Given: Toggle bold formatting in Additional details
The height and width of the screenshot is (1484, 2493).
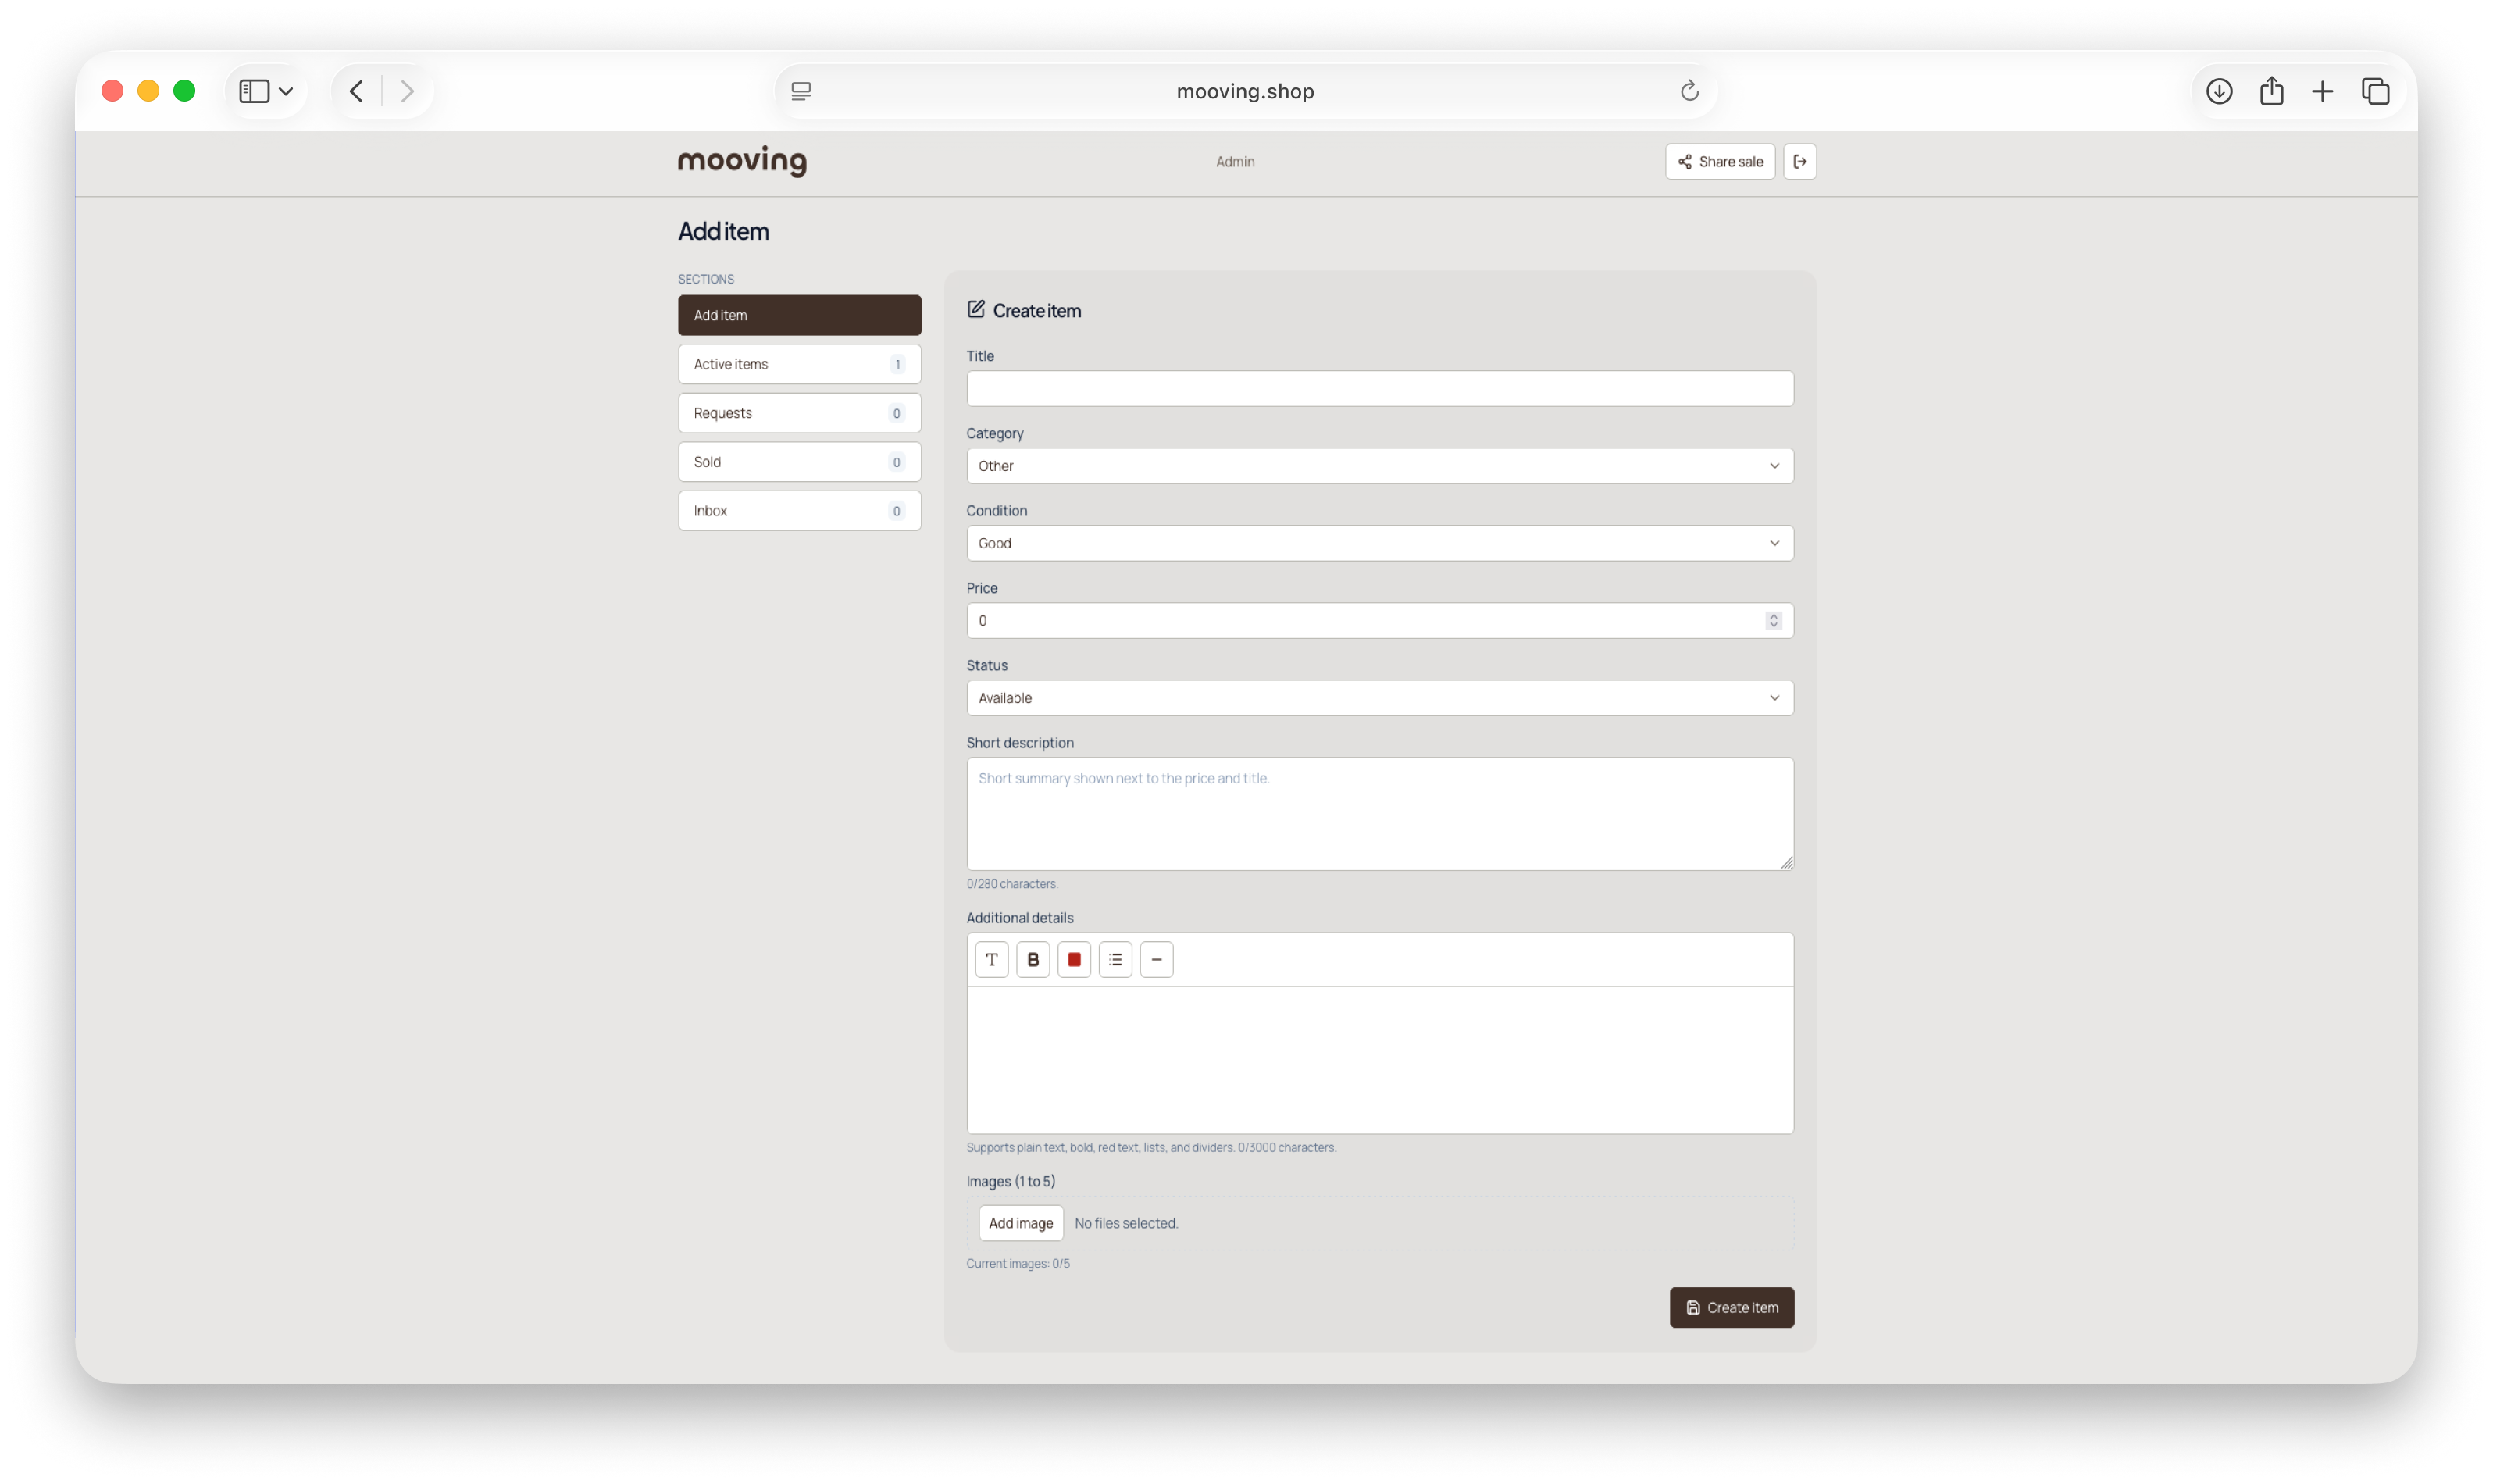Looking at the screenshot, I should click(1032, 959).
